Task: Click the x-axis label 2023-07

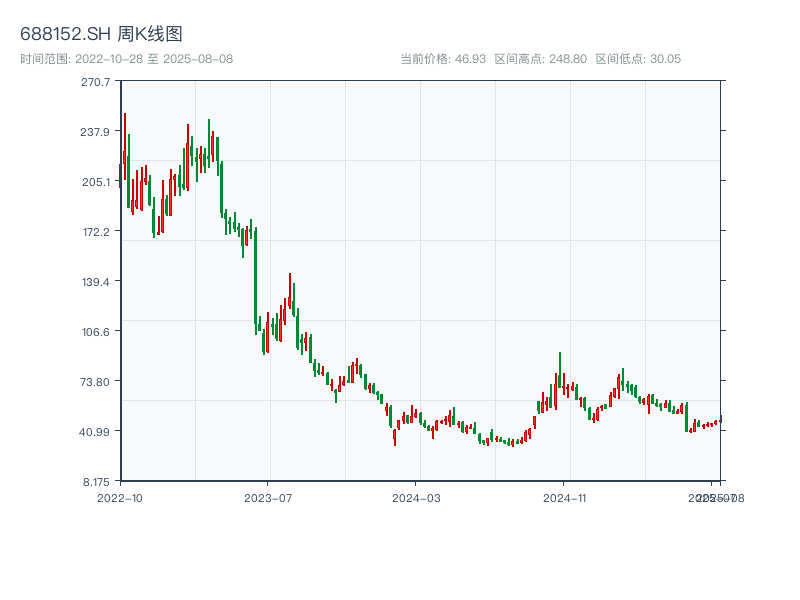Action: (268, 498)
